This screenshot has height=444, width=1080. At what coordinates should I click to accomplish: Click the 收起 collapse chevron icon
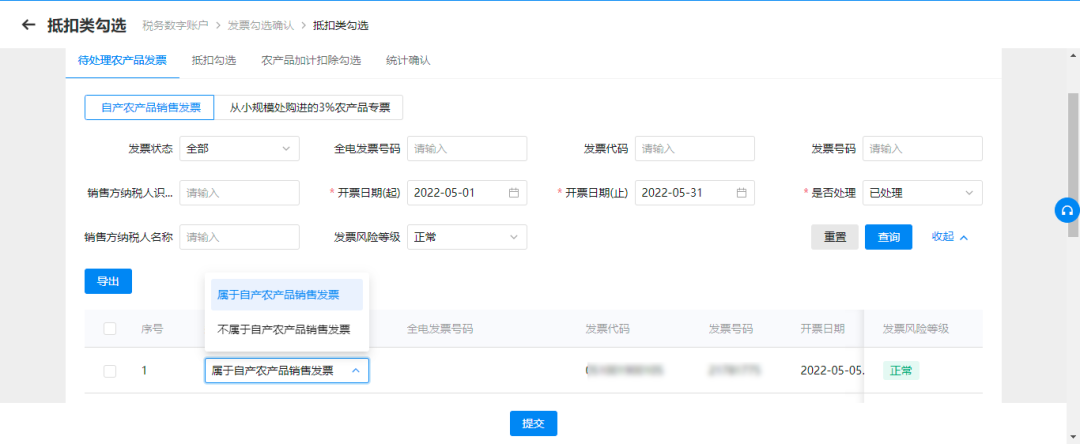coord(964,237)
